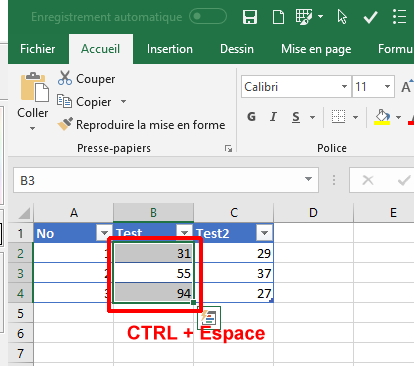Click the Test2 header cell text
Screen dimensions: 414x366
point(213,233)
